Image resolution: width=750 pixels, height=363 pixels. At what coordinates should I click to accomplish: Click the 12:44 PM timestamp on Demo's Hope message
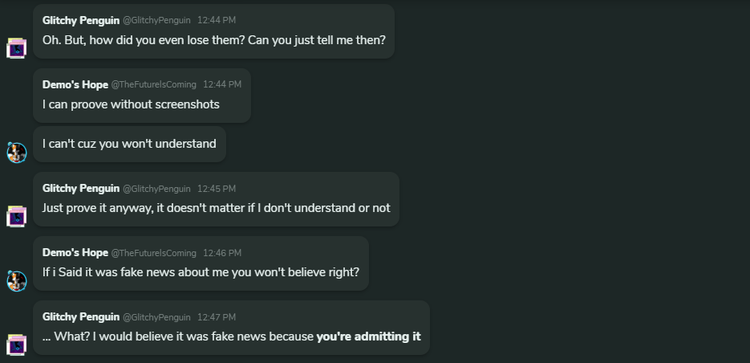coord(222,85)
